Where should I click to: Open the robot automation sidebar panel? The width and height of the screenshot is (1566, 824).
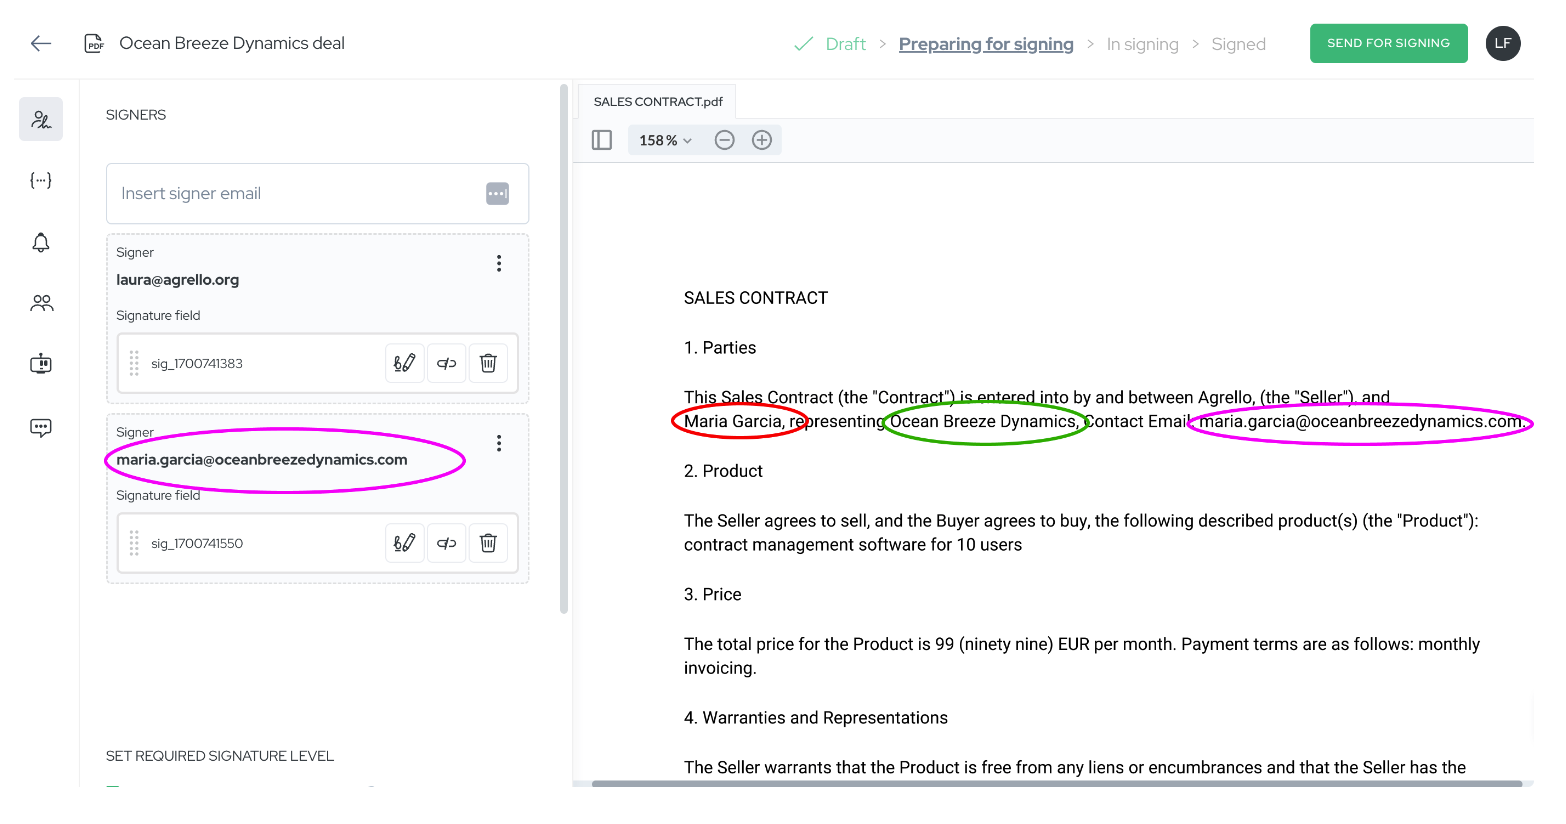click(x=41, y=364)
